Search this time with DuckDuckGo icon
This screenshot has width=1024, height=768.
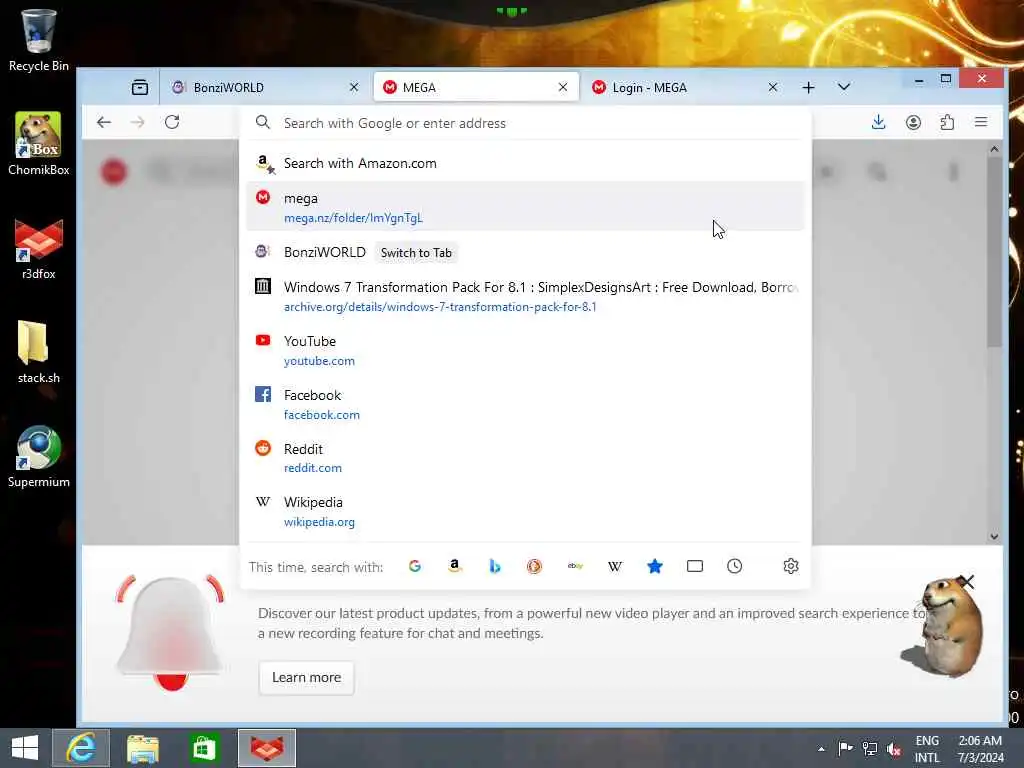[x=534, y=566]
